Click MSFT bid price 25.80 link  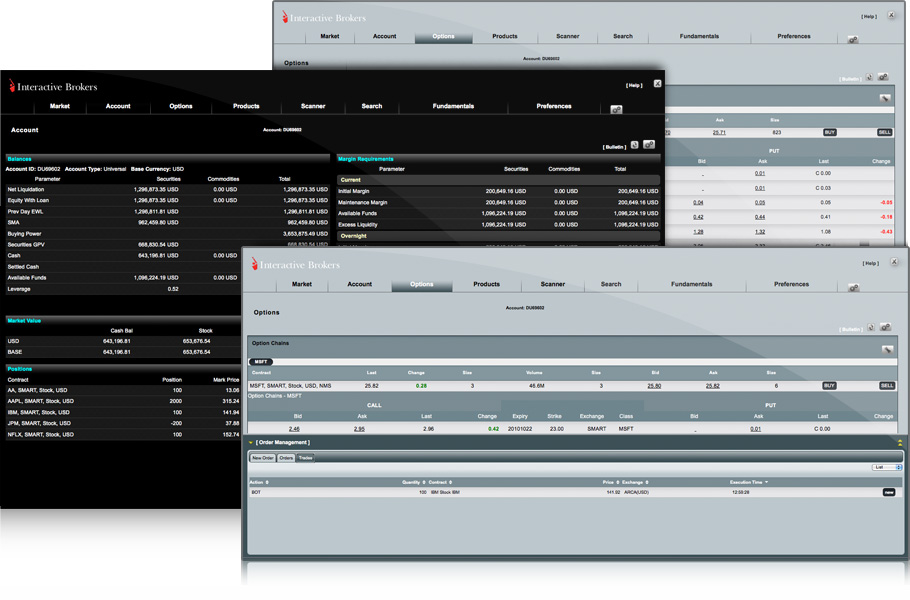click(x=654, y=386)
